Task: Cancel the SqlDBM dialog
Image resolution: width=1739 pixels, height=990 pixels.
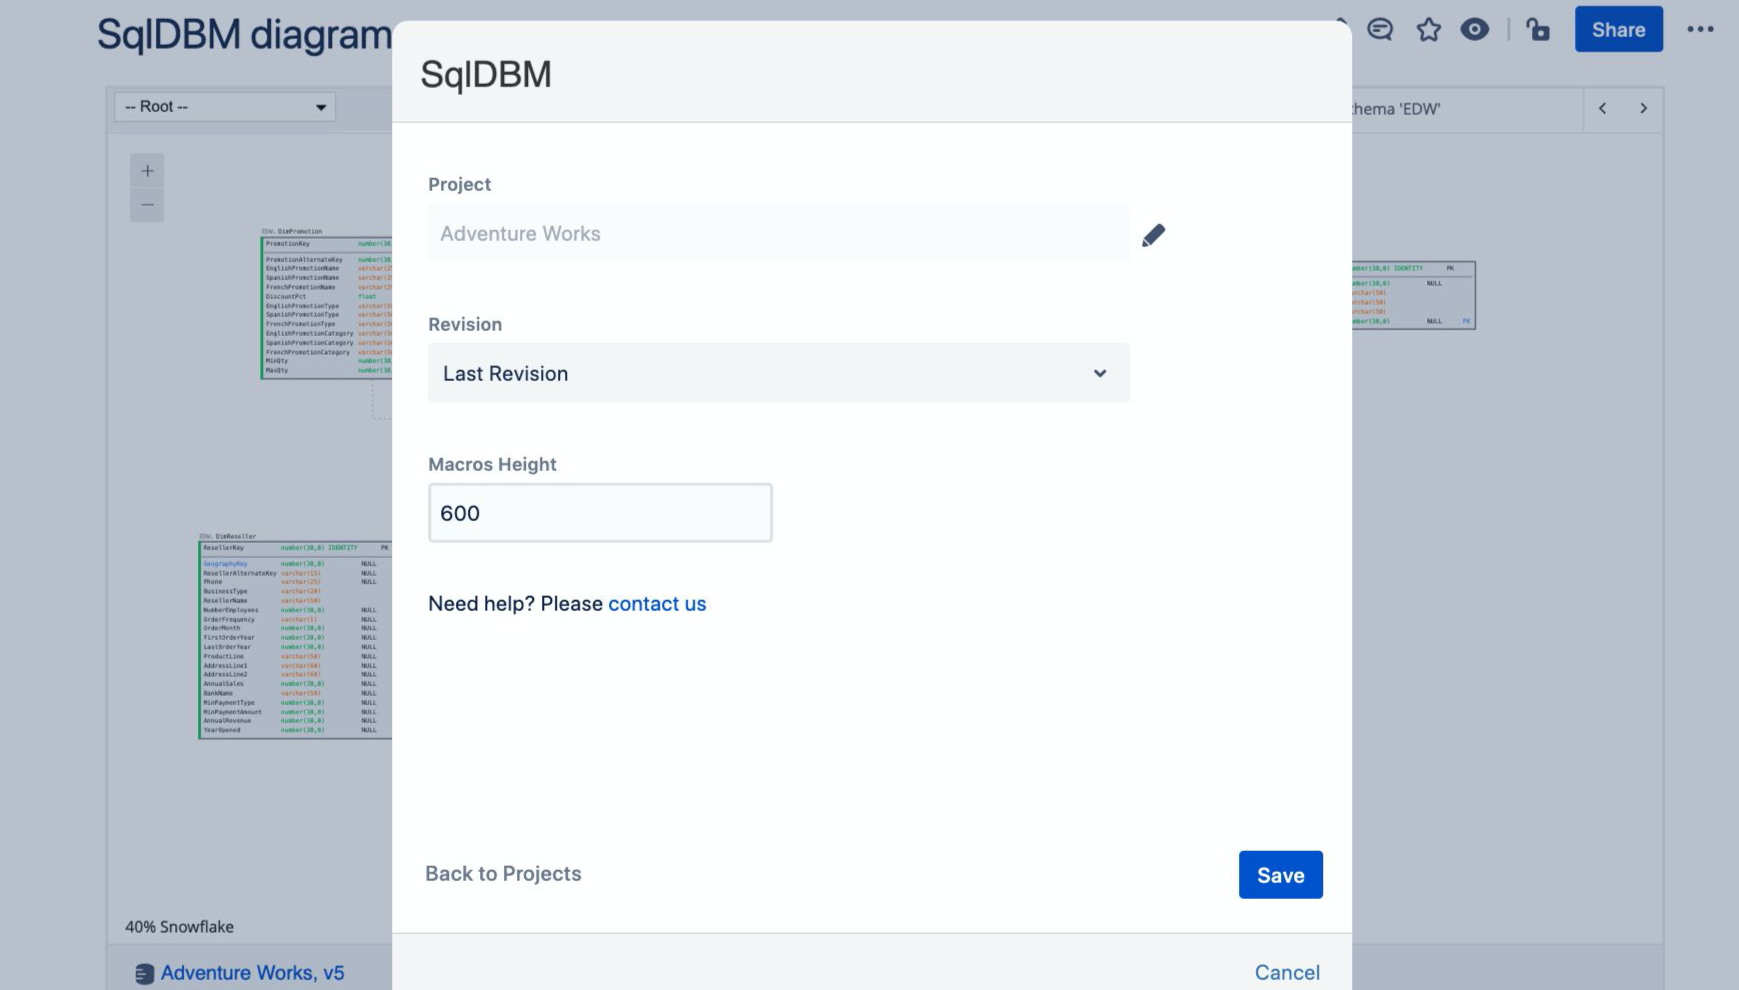Action: [1287, 972]
